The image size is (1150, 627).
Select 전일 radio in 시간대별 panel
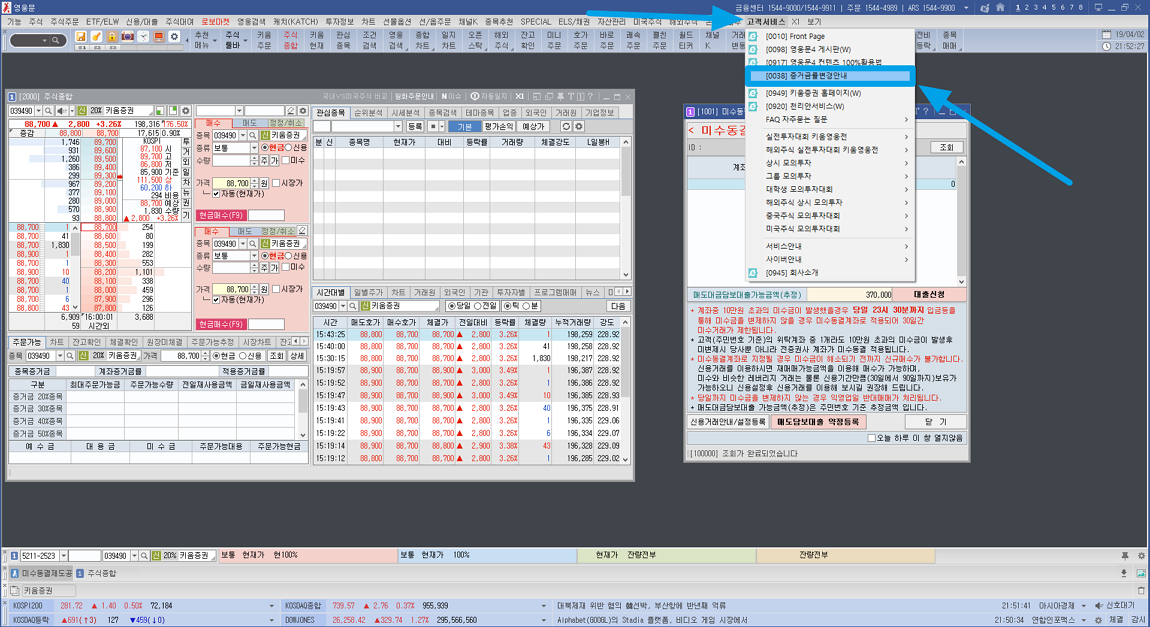[477, 306]
